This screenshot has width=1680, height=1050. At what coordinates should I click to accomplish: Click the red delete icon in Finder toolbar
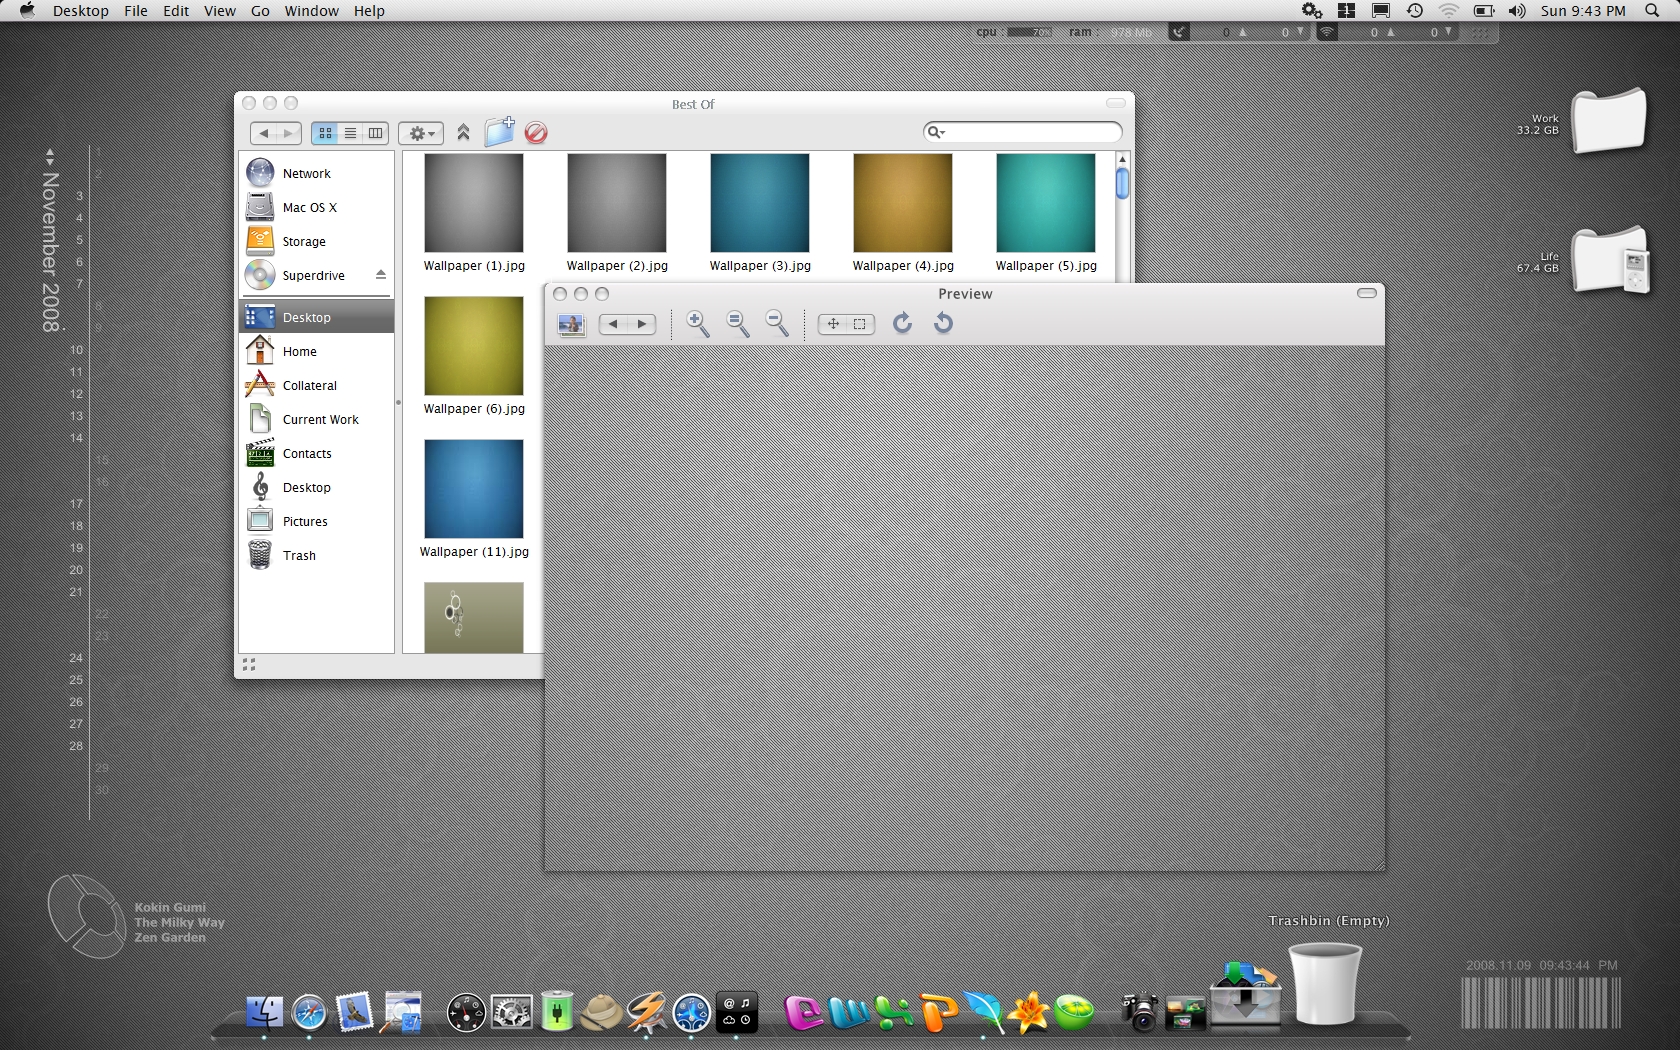coord(536,133)
